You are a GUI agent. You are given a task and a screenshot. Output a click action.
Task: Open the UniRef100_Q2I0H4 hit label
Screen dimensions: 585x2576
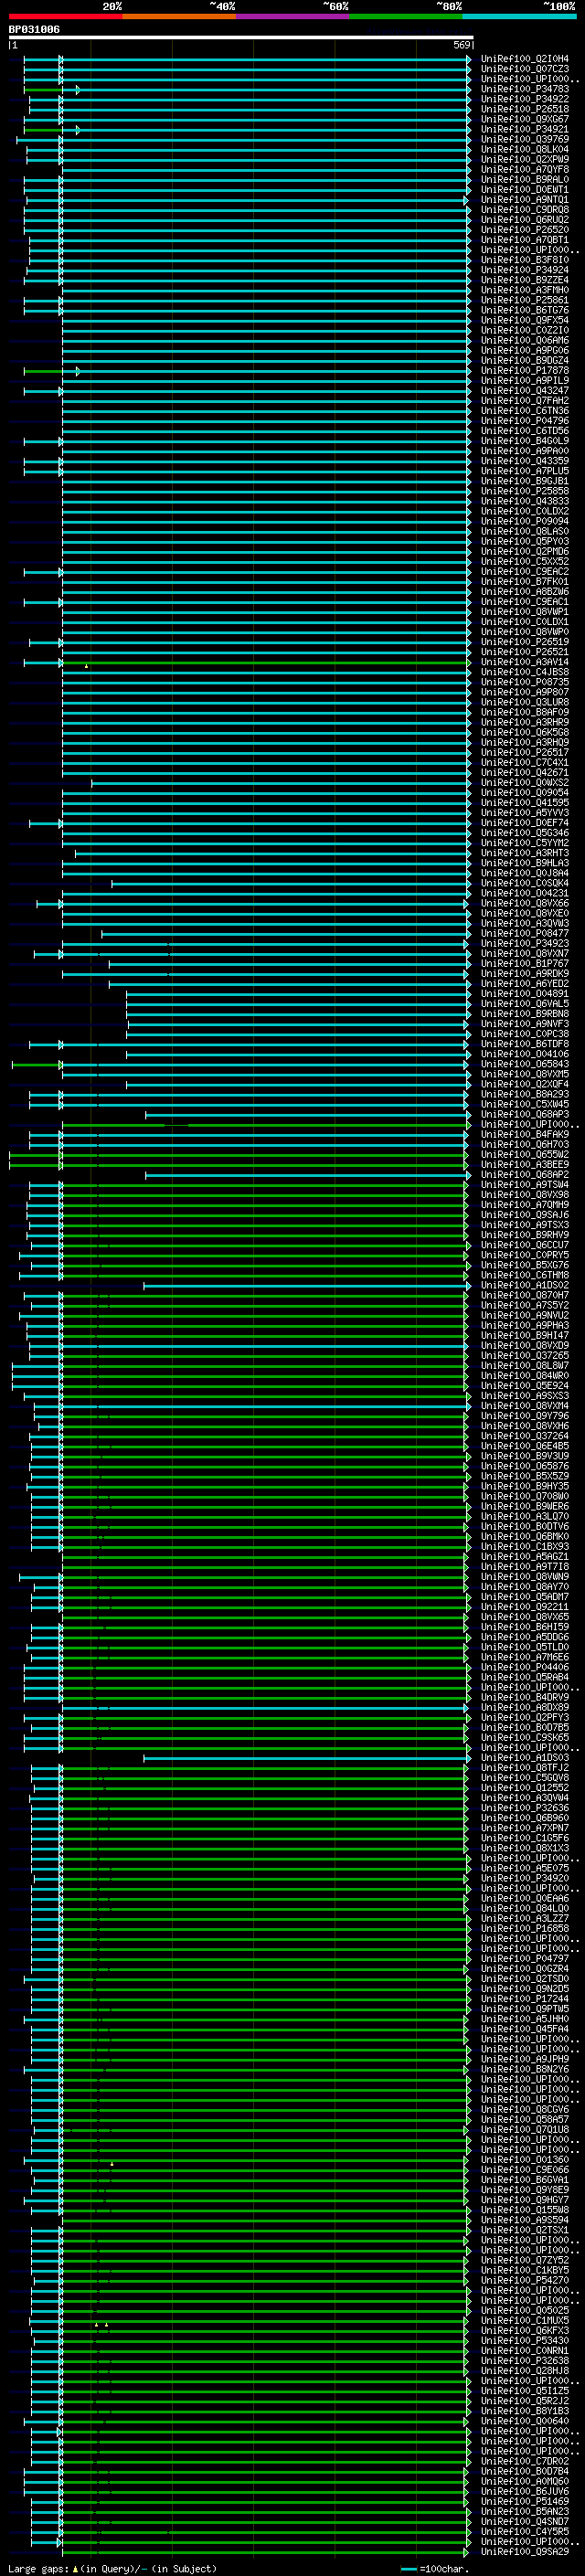pyautogui.click(x=525, y=59)
